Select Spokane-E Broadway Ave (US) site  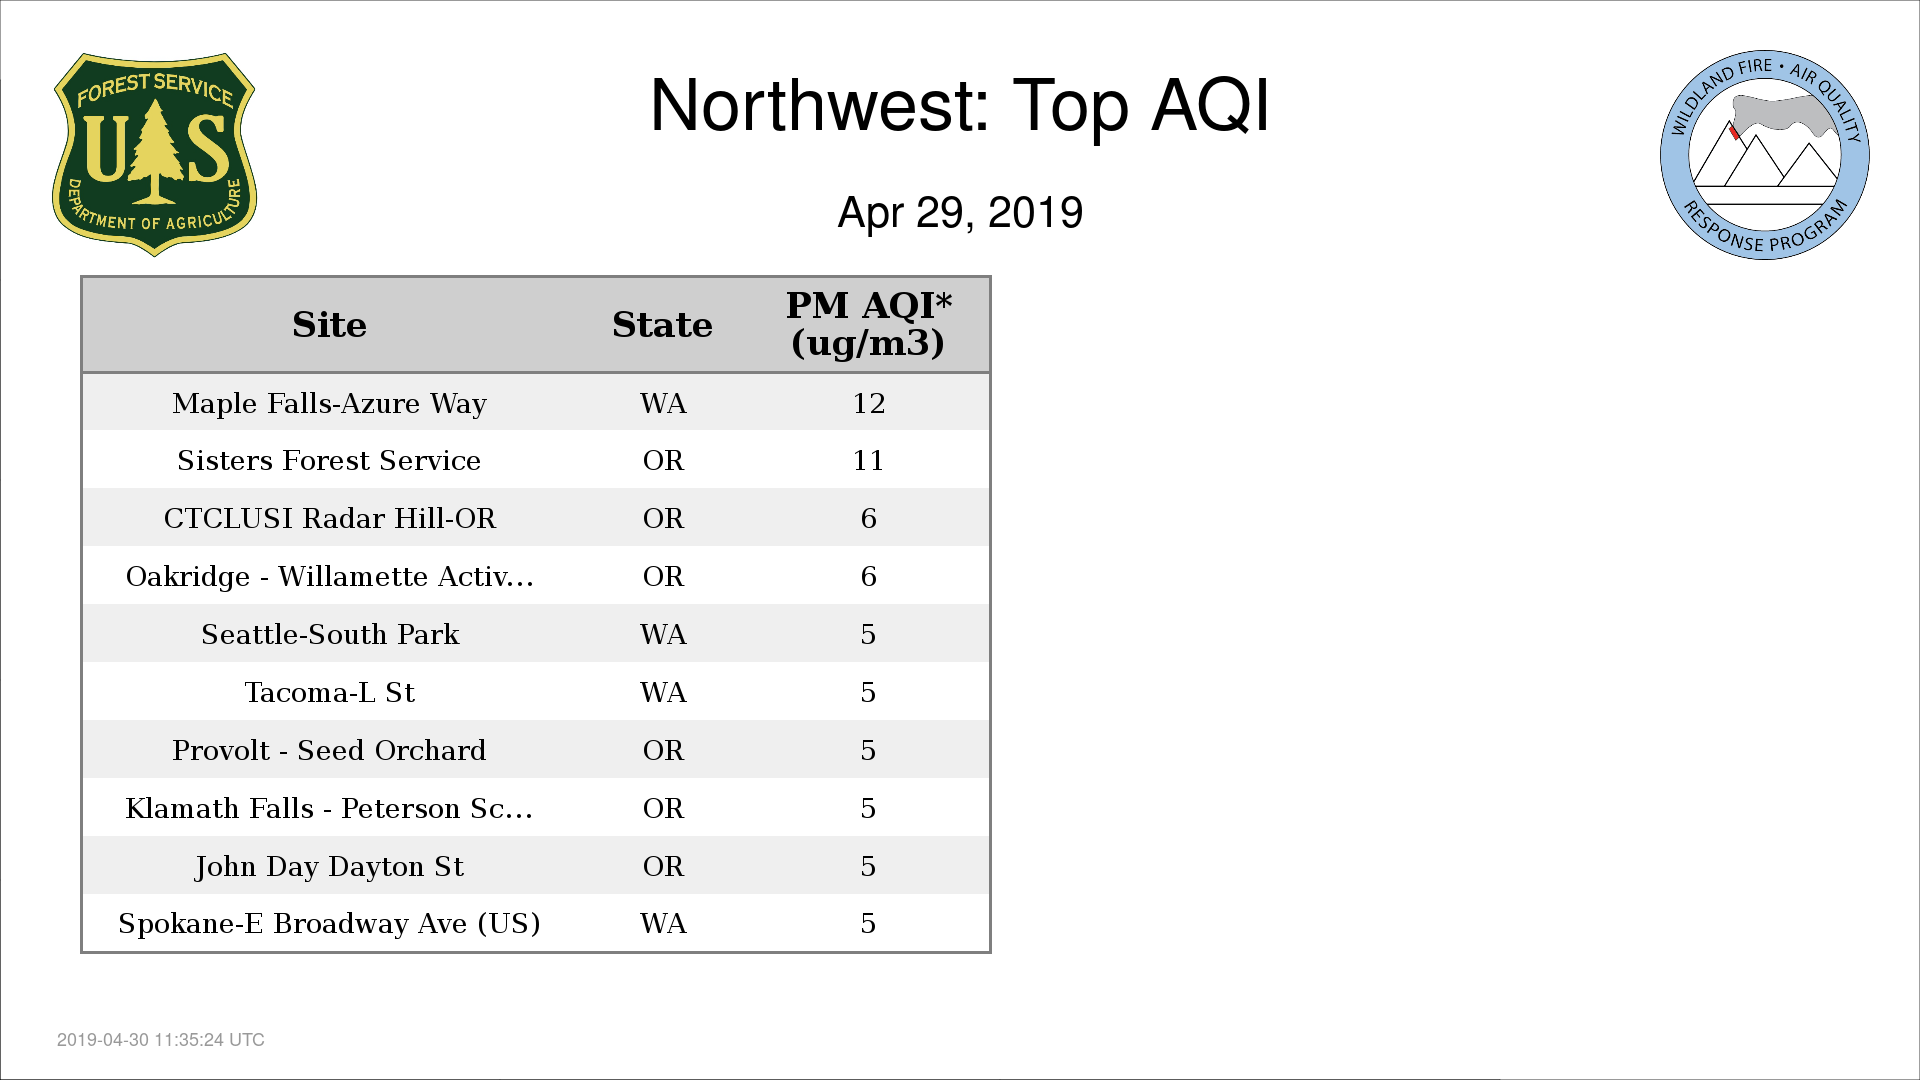(x=329, y=924)
